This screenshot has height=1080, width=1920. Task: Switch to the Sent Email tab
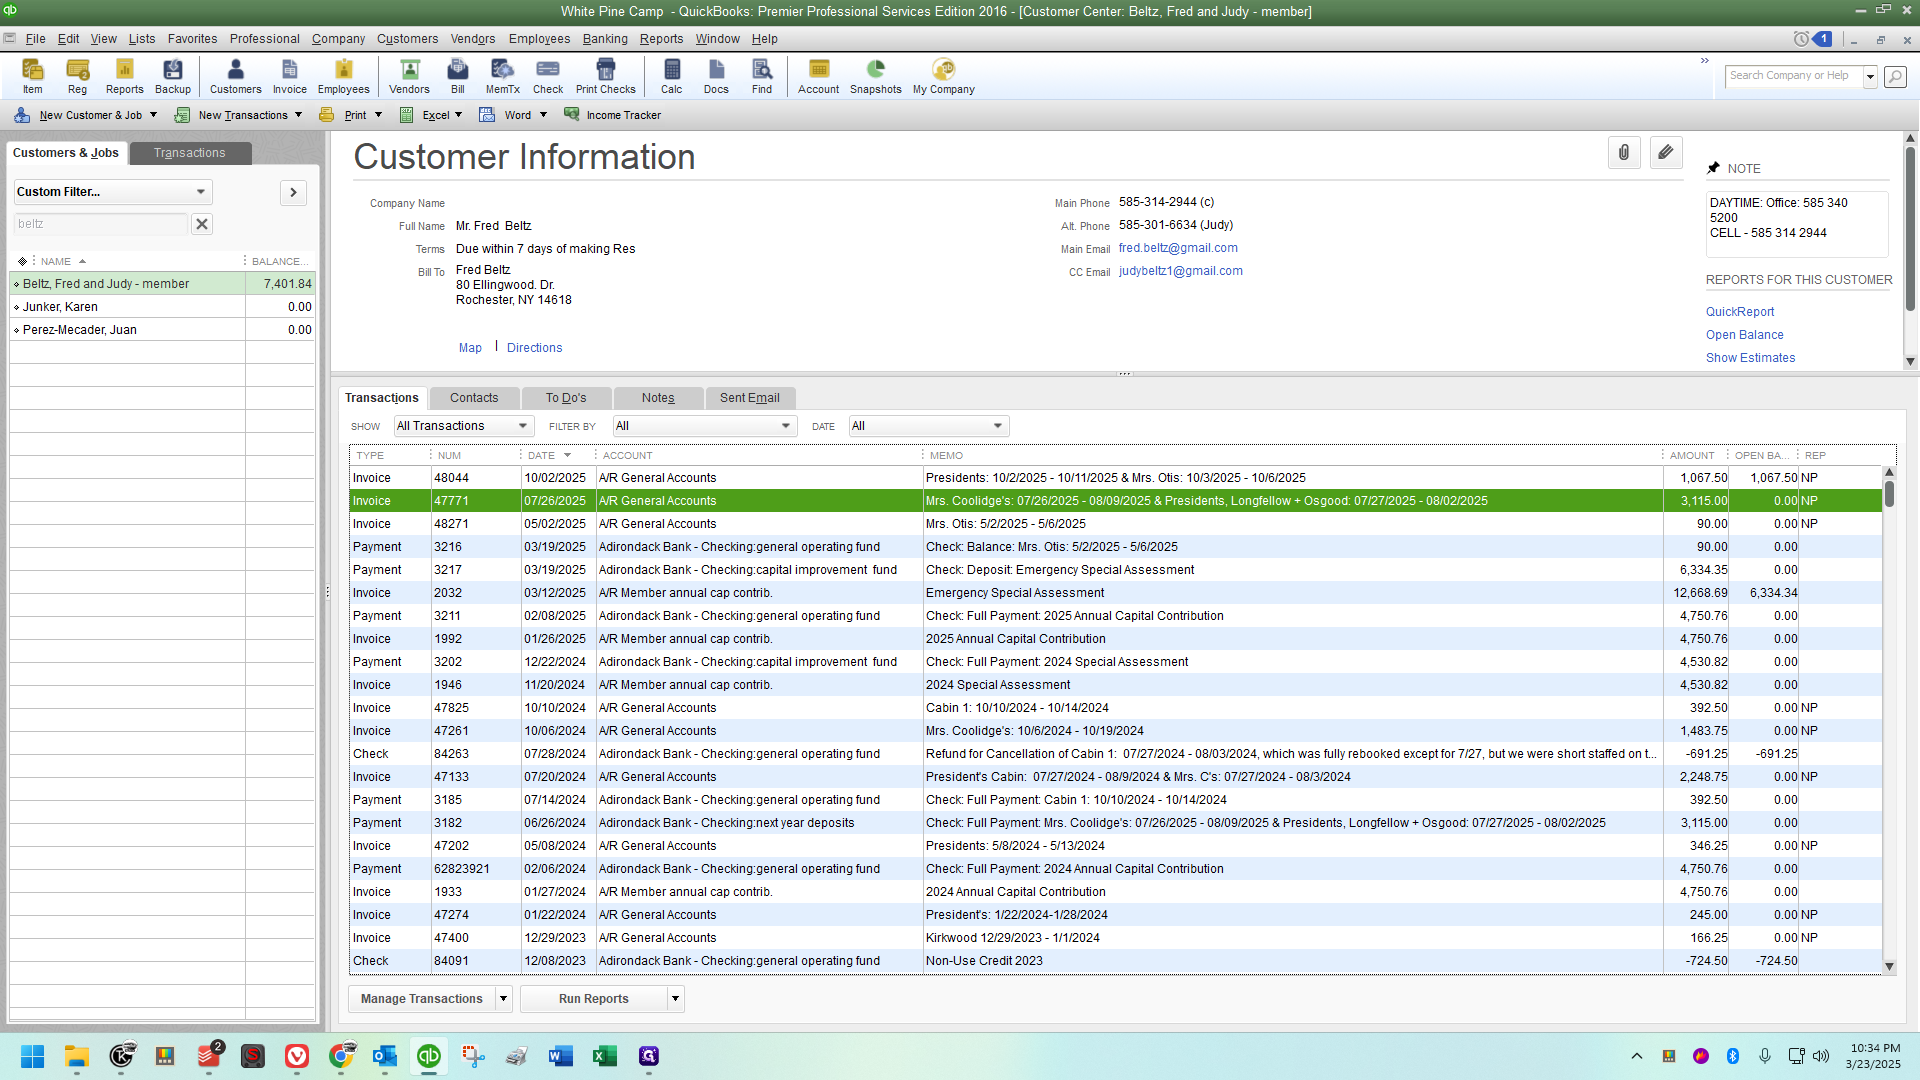tap(750, 398)
